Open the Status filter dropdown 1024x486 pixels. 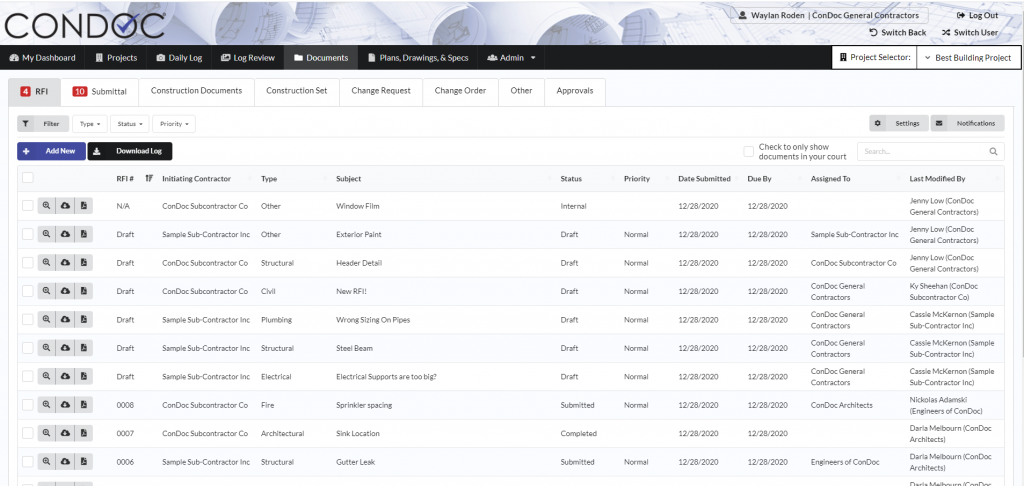[x=130, y=123]
